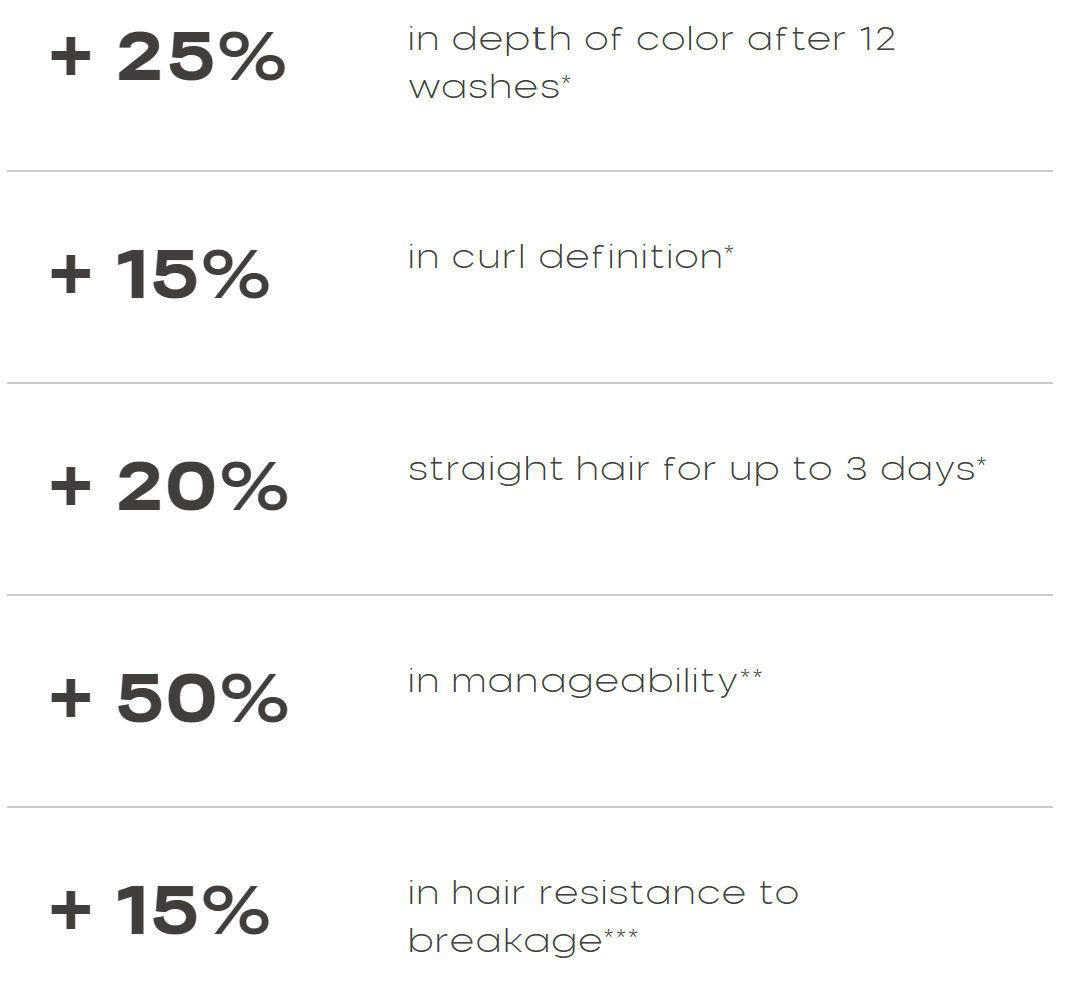Click 'in hair resistance to' text
Screen dimensions: 1070x1008
click(603, 893)
